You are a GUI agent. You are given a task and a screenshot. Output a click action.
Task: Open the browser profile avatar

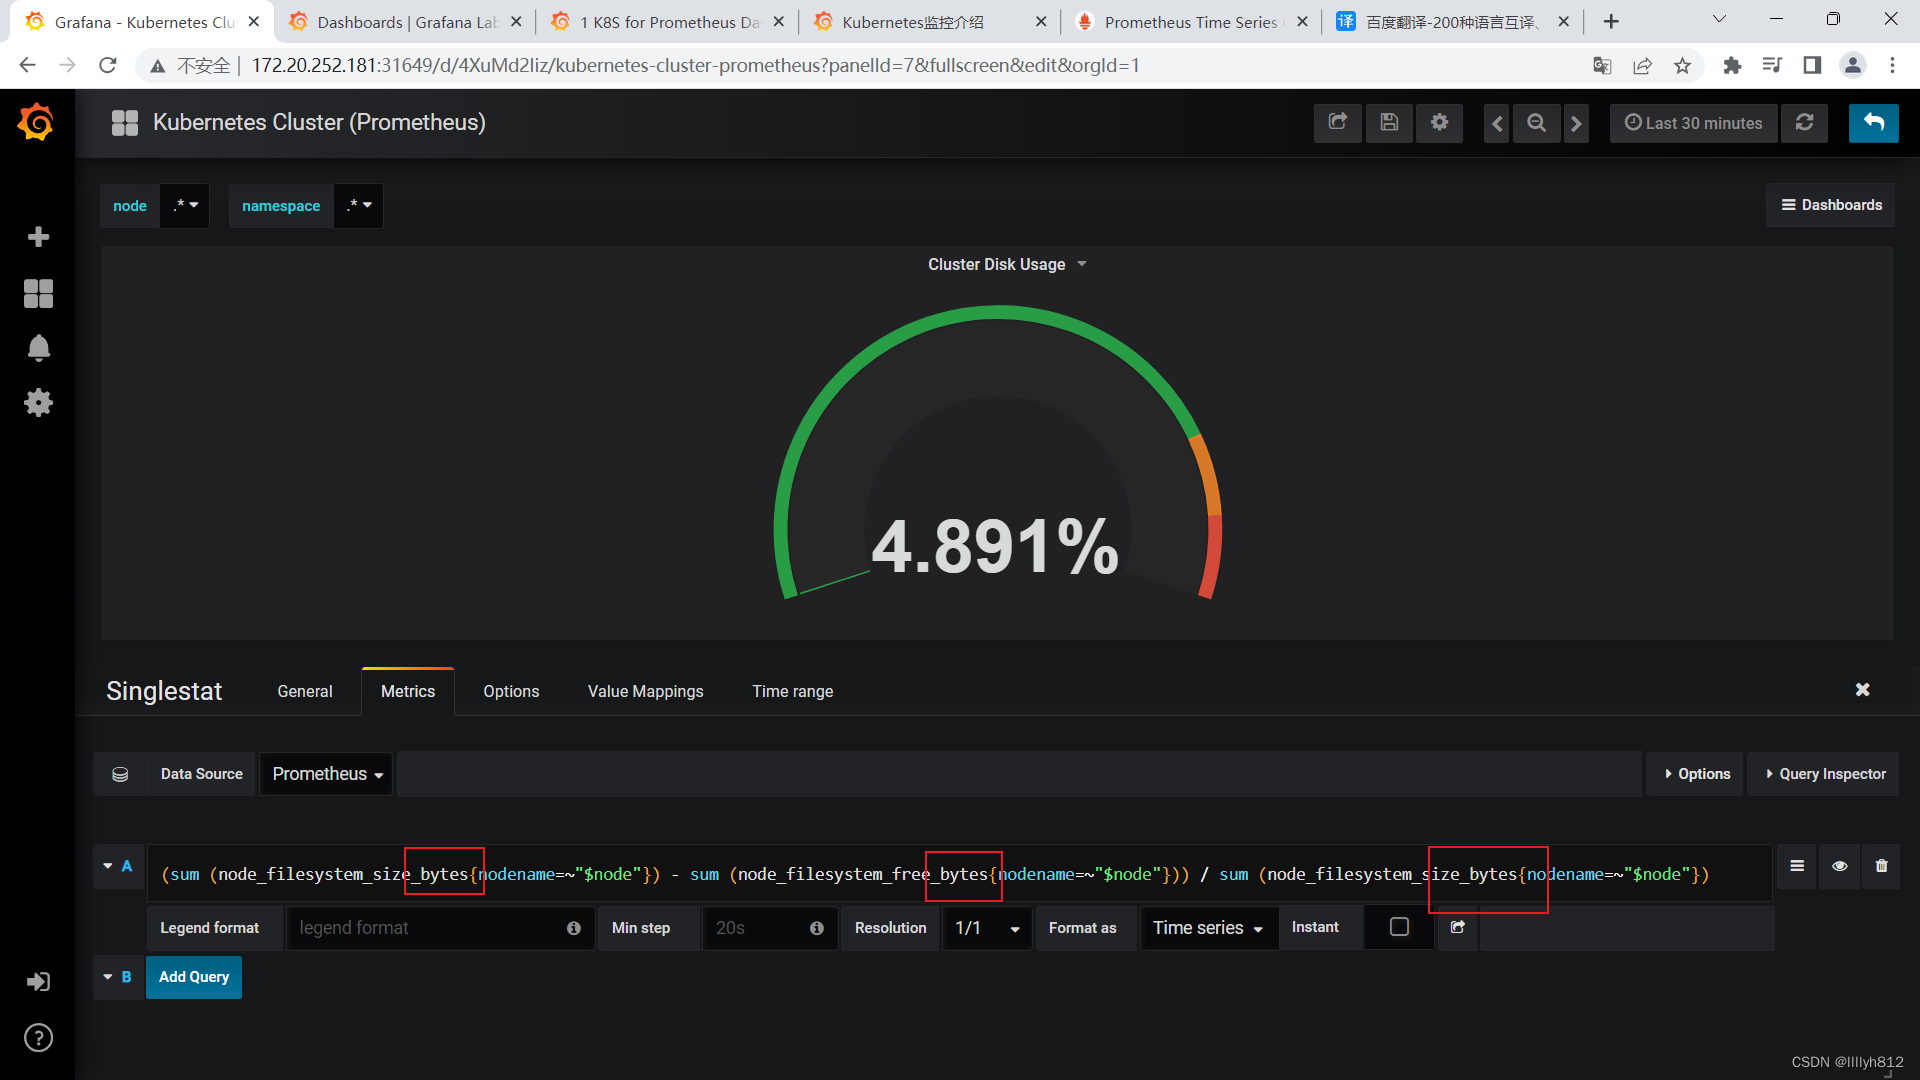click(x=1852, y=65)
